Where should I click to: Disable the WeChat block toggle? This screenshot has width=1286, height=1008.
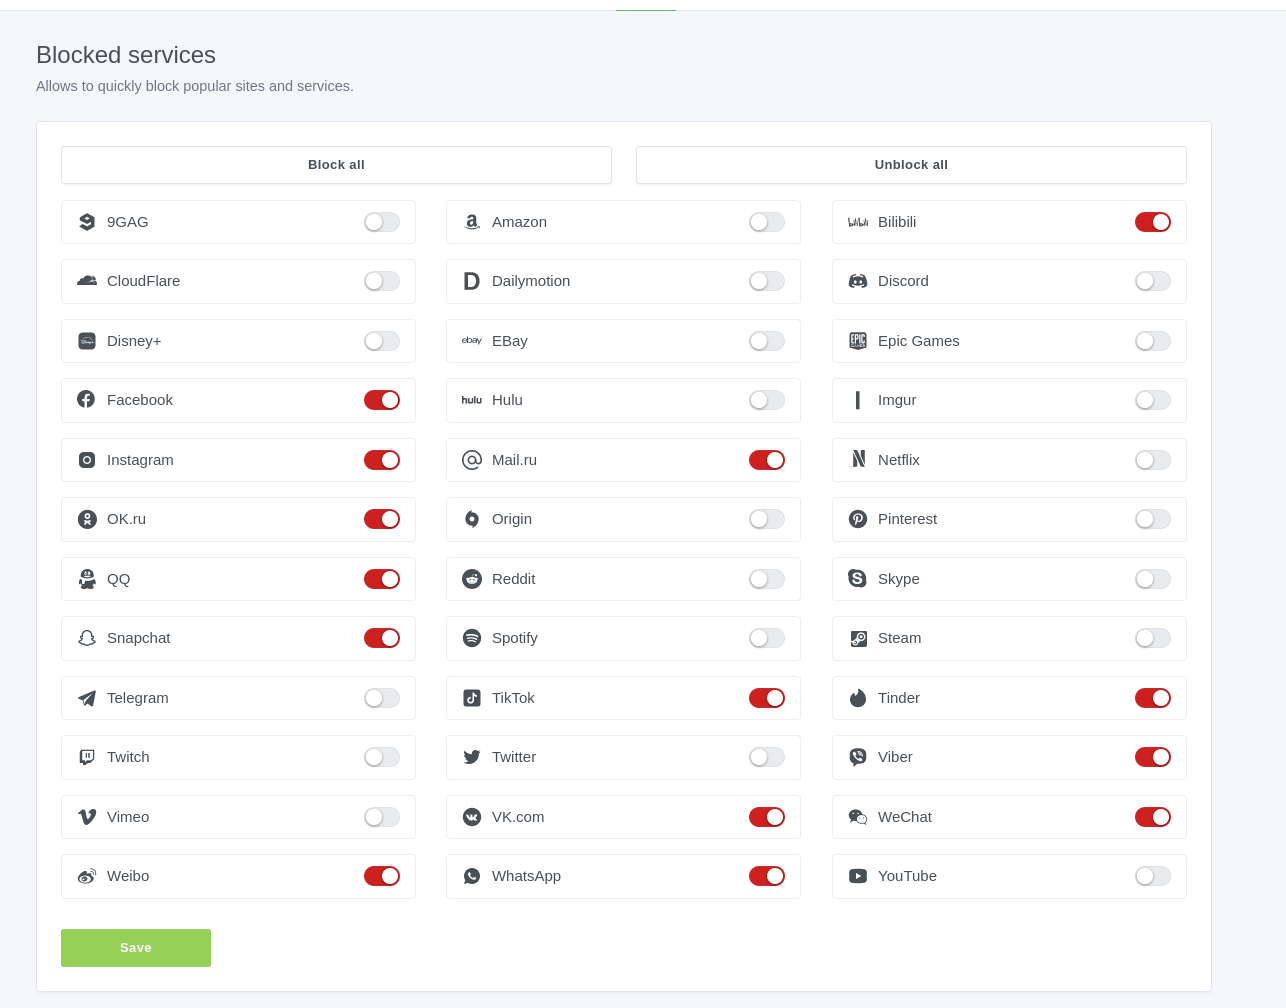click(1153, 817)
